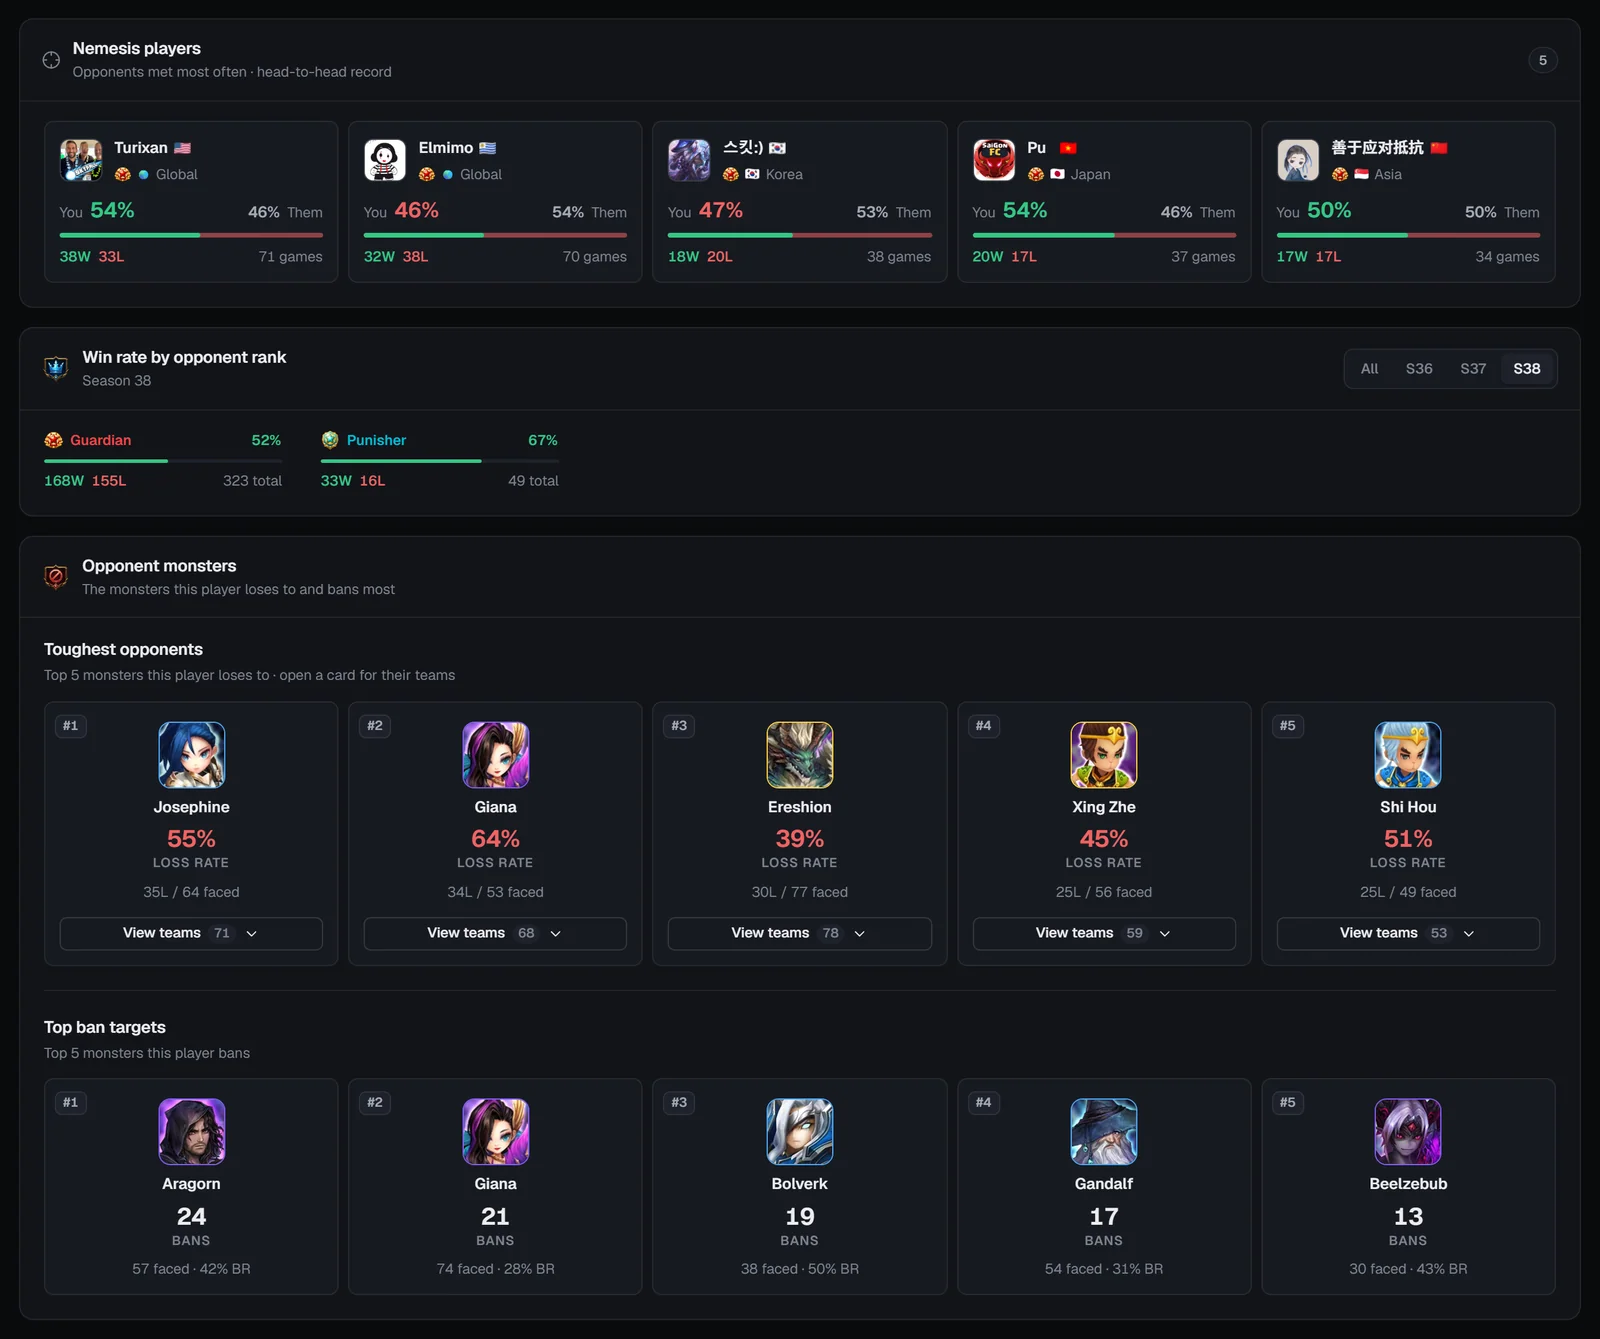Screen dimensions: 1600x1339
Task: Click the '38W 33L' record text
Action: click(x=92, y=257)
